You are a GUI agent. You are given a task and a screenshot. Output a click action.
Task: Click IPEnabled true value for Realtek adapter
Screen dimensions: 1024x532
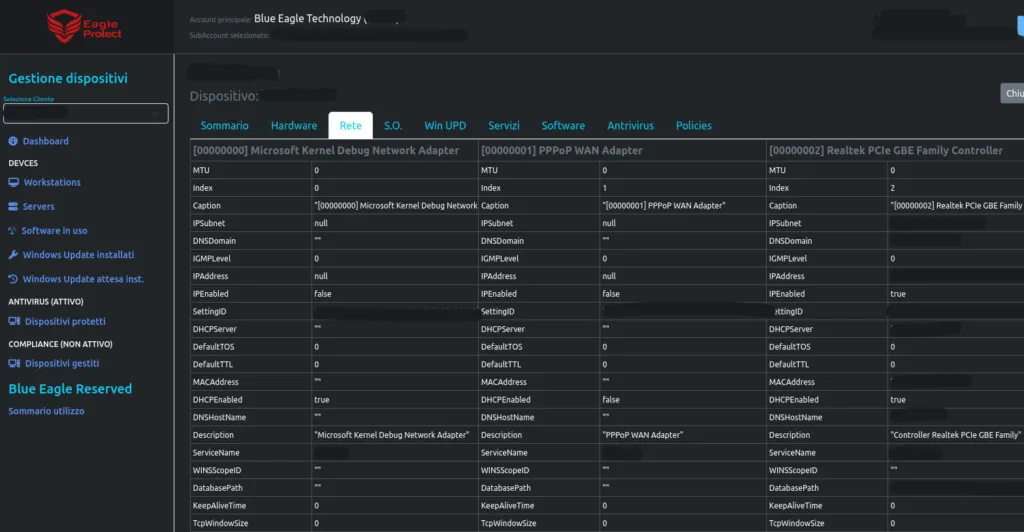point(898,294)
